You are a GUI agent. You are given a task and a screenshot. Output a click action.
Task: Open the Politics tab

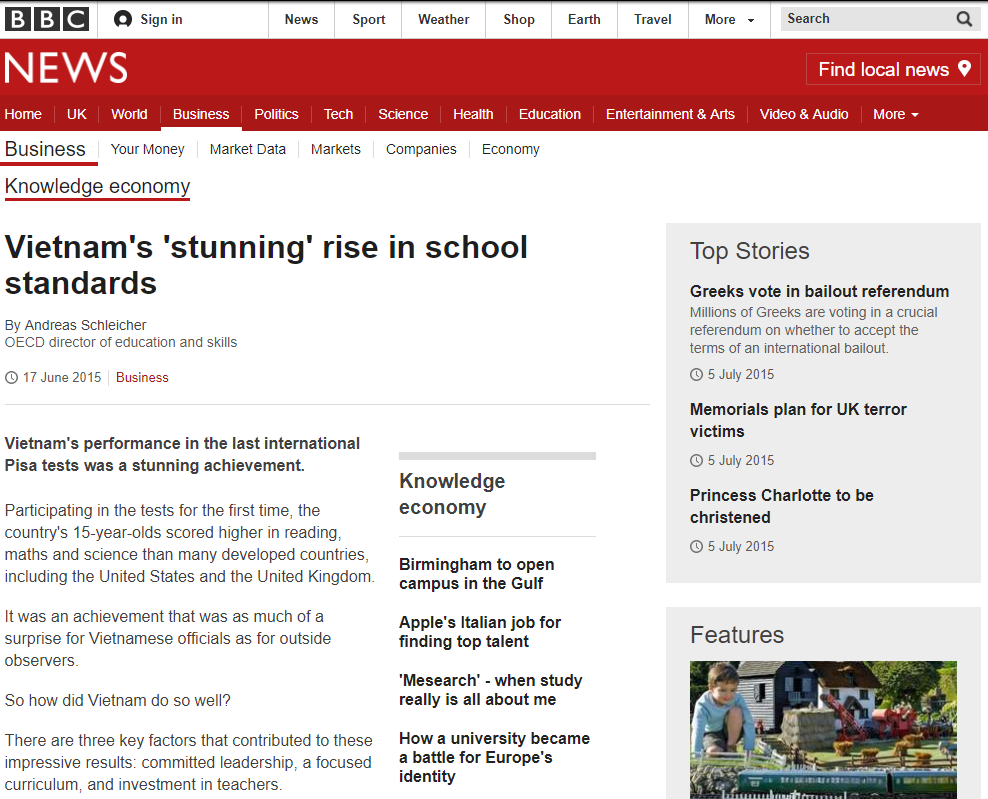tap(276, 114)
